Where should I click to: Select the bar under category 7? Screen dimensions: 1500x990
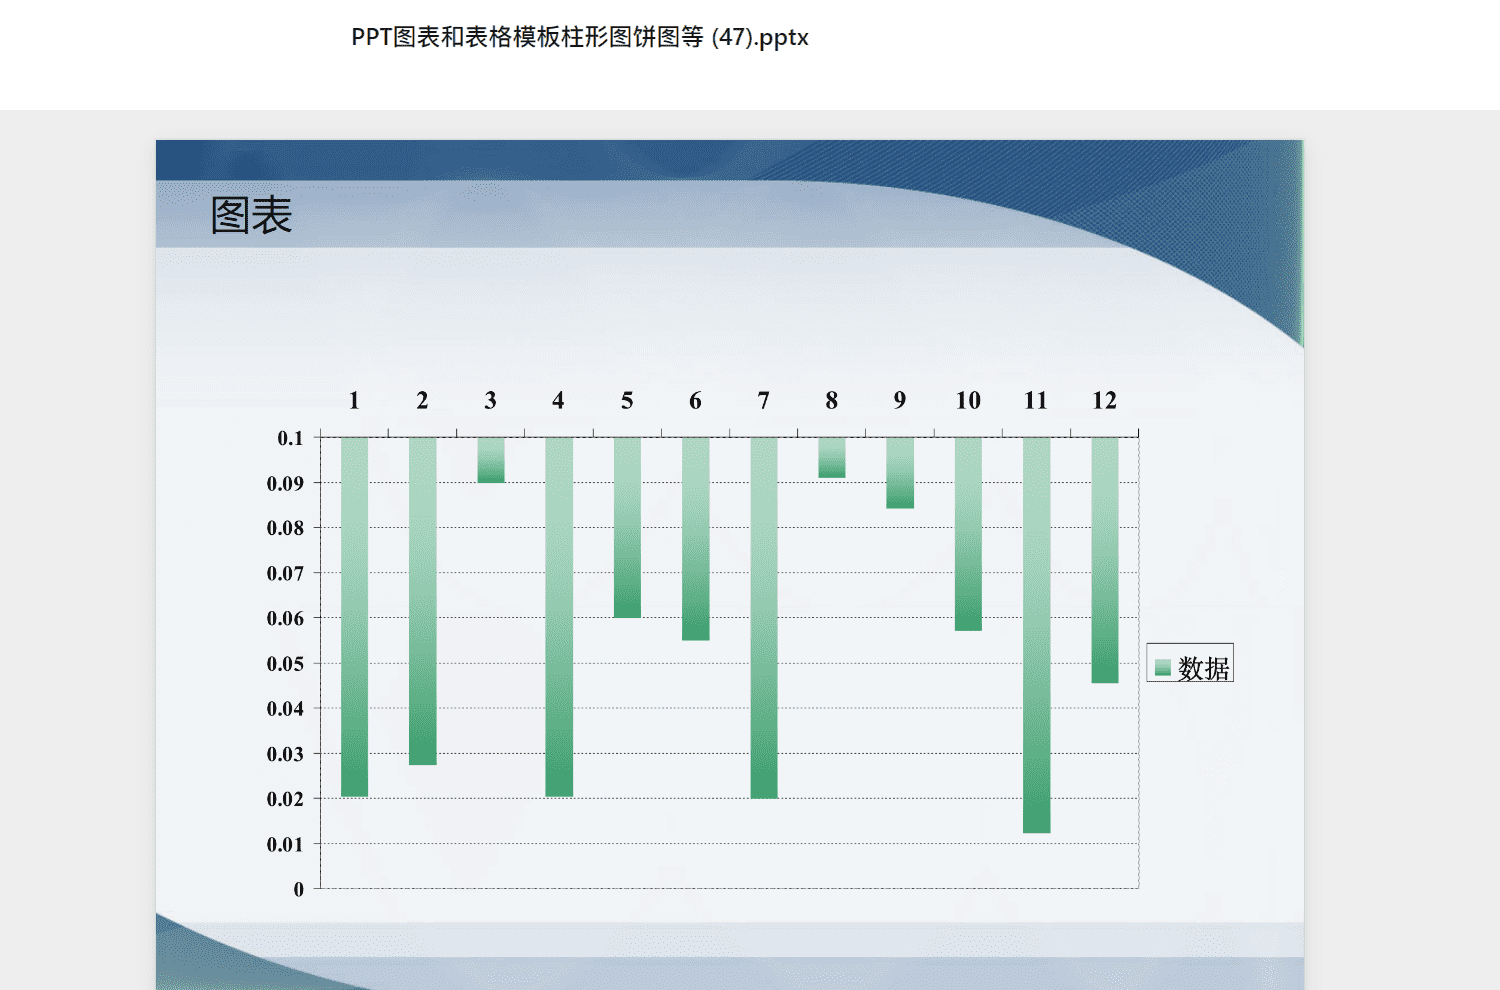point(764,618)
